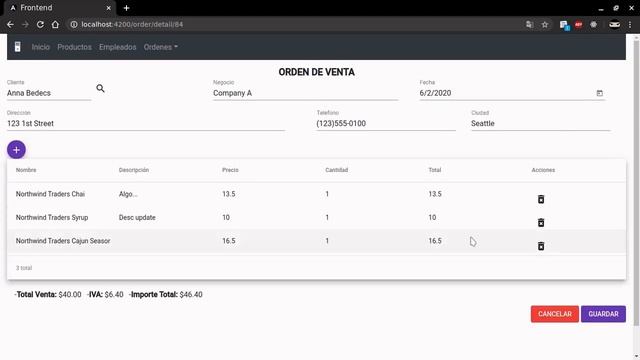Image resolution: width=640 pixels, height=360 pixels.
Task: Bookmark this page with the star icon
Action: 544,24
